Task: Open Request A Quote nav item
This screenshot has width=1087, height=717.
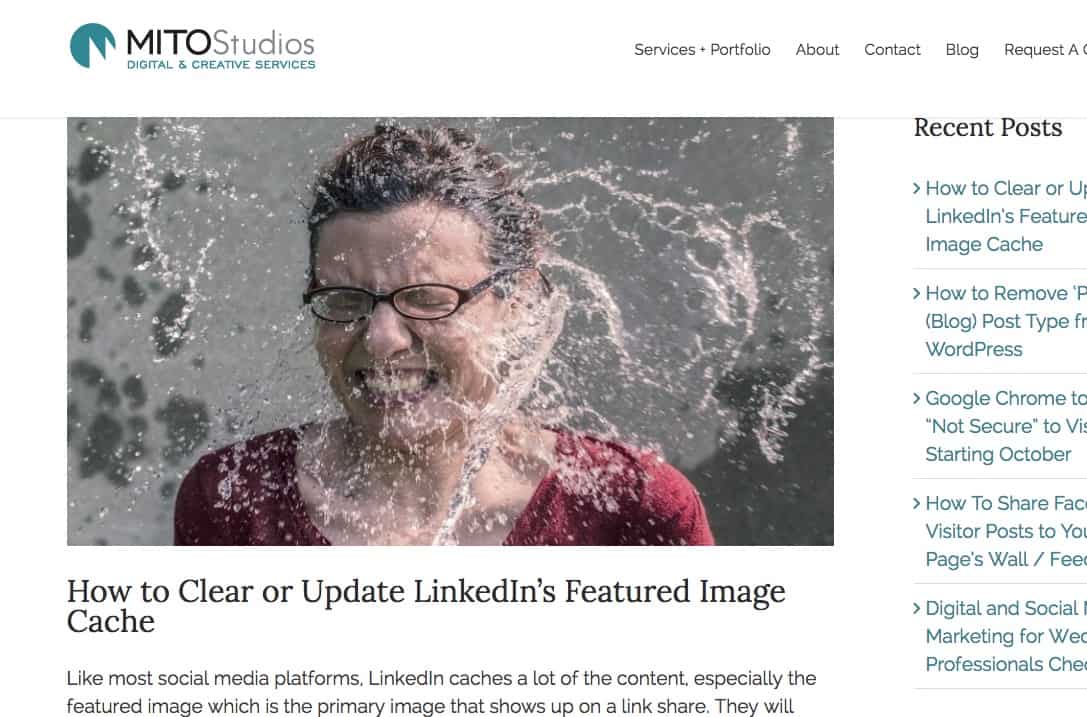Action: (x=1045, y=50)
